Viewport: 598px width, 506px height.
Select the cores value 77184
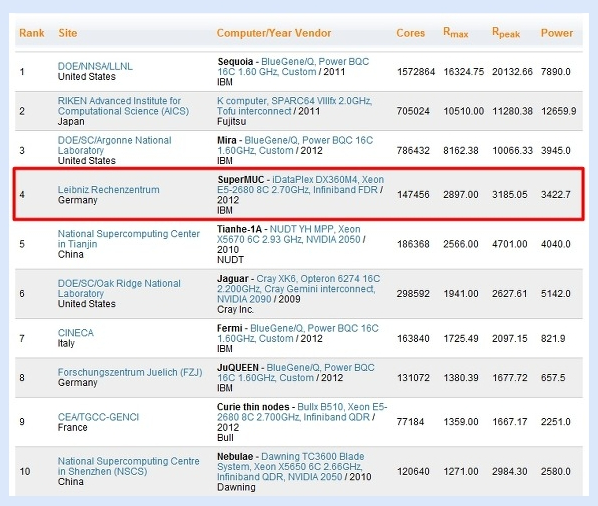pos(410,422)
